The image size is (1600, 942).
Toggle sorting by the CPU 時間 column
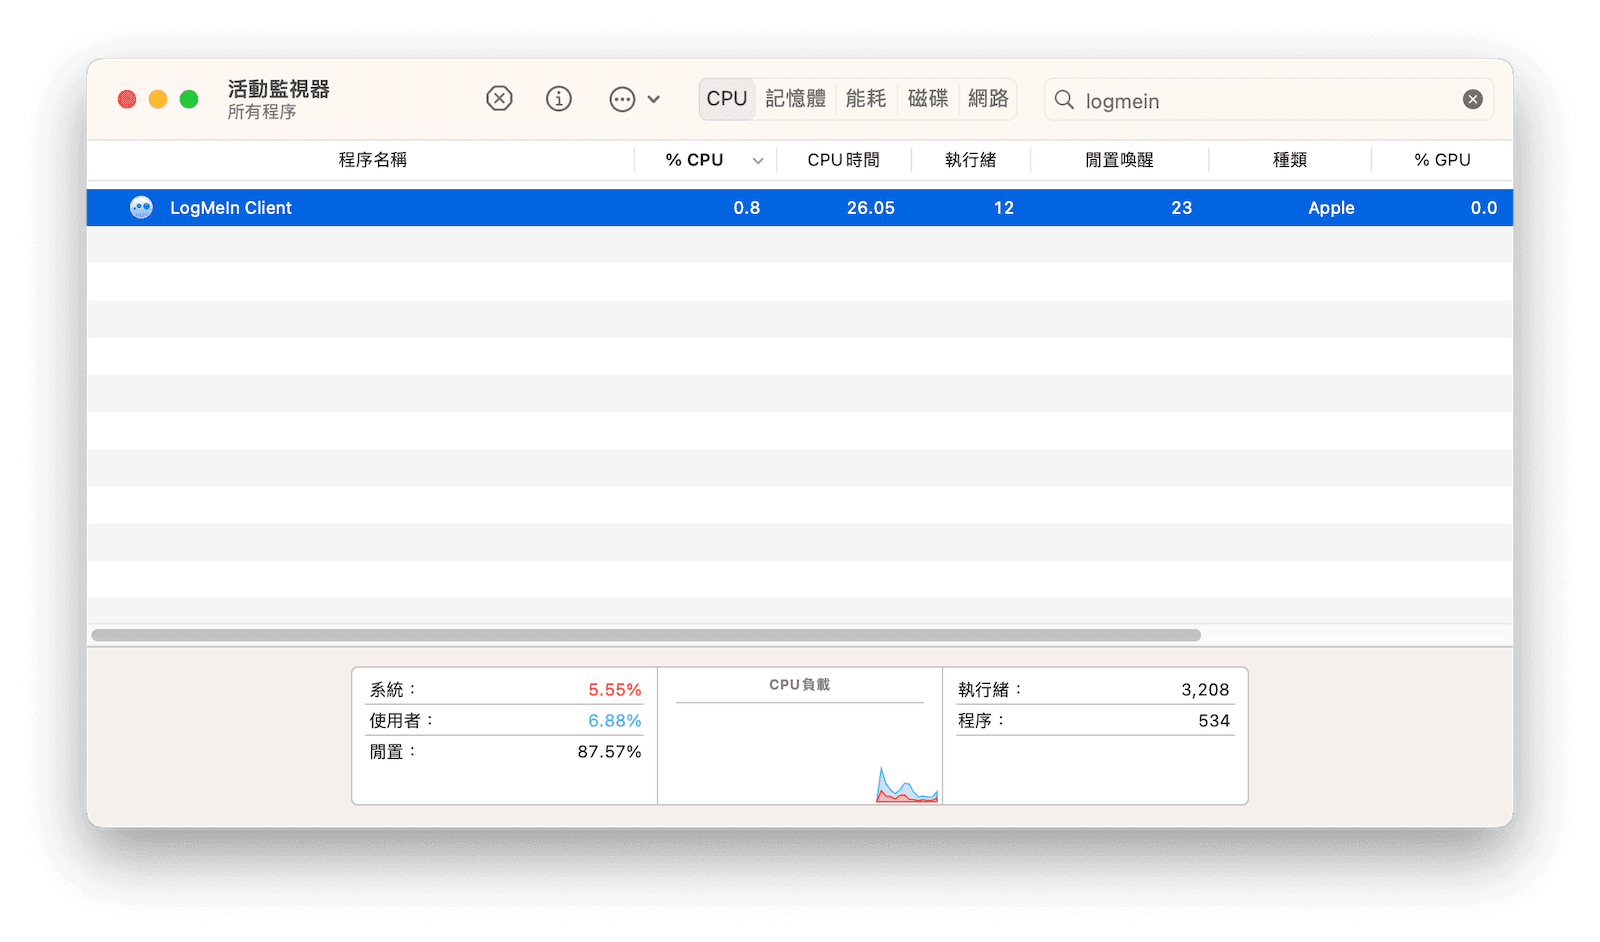pos(845,159)
